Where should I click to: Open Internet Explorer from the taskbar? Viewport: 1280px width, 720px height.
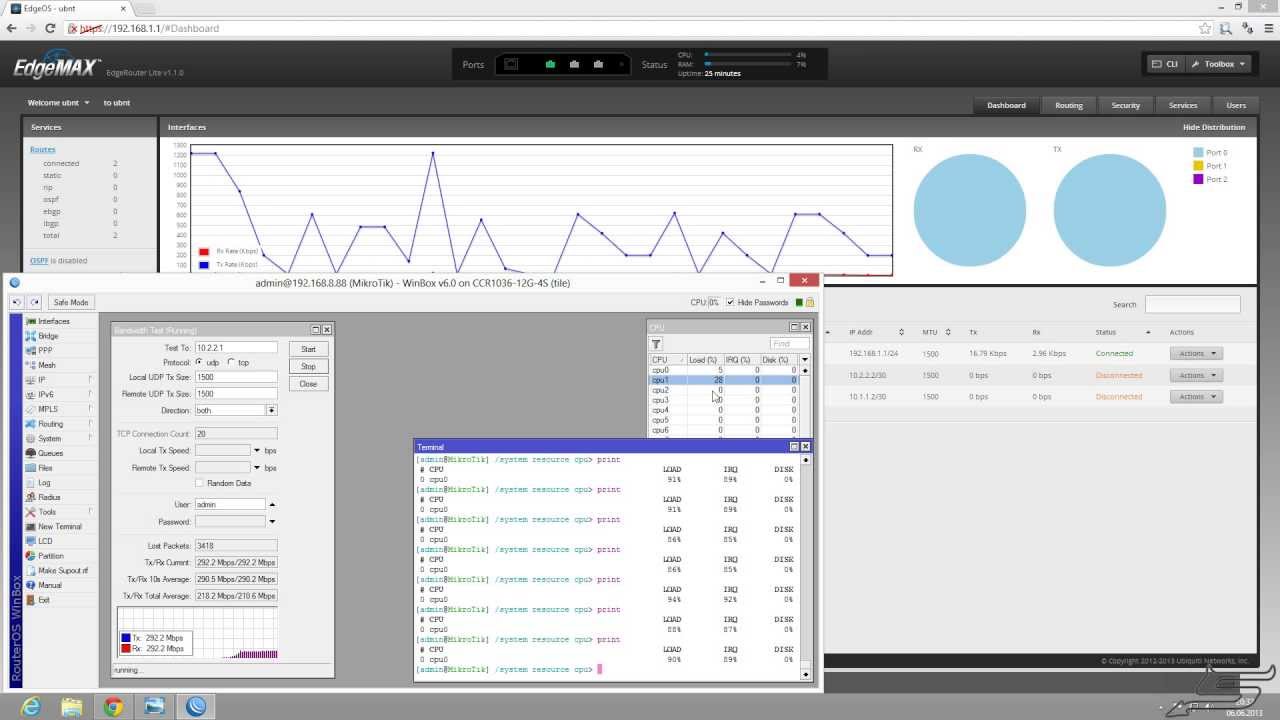(x=31, y=706)
